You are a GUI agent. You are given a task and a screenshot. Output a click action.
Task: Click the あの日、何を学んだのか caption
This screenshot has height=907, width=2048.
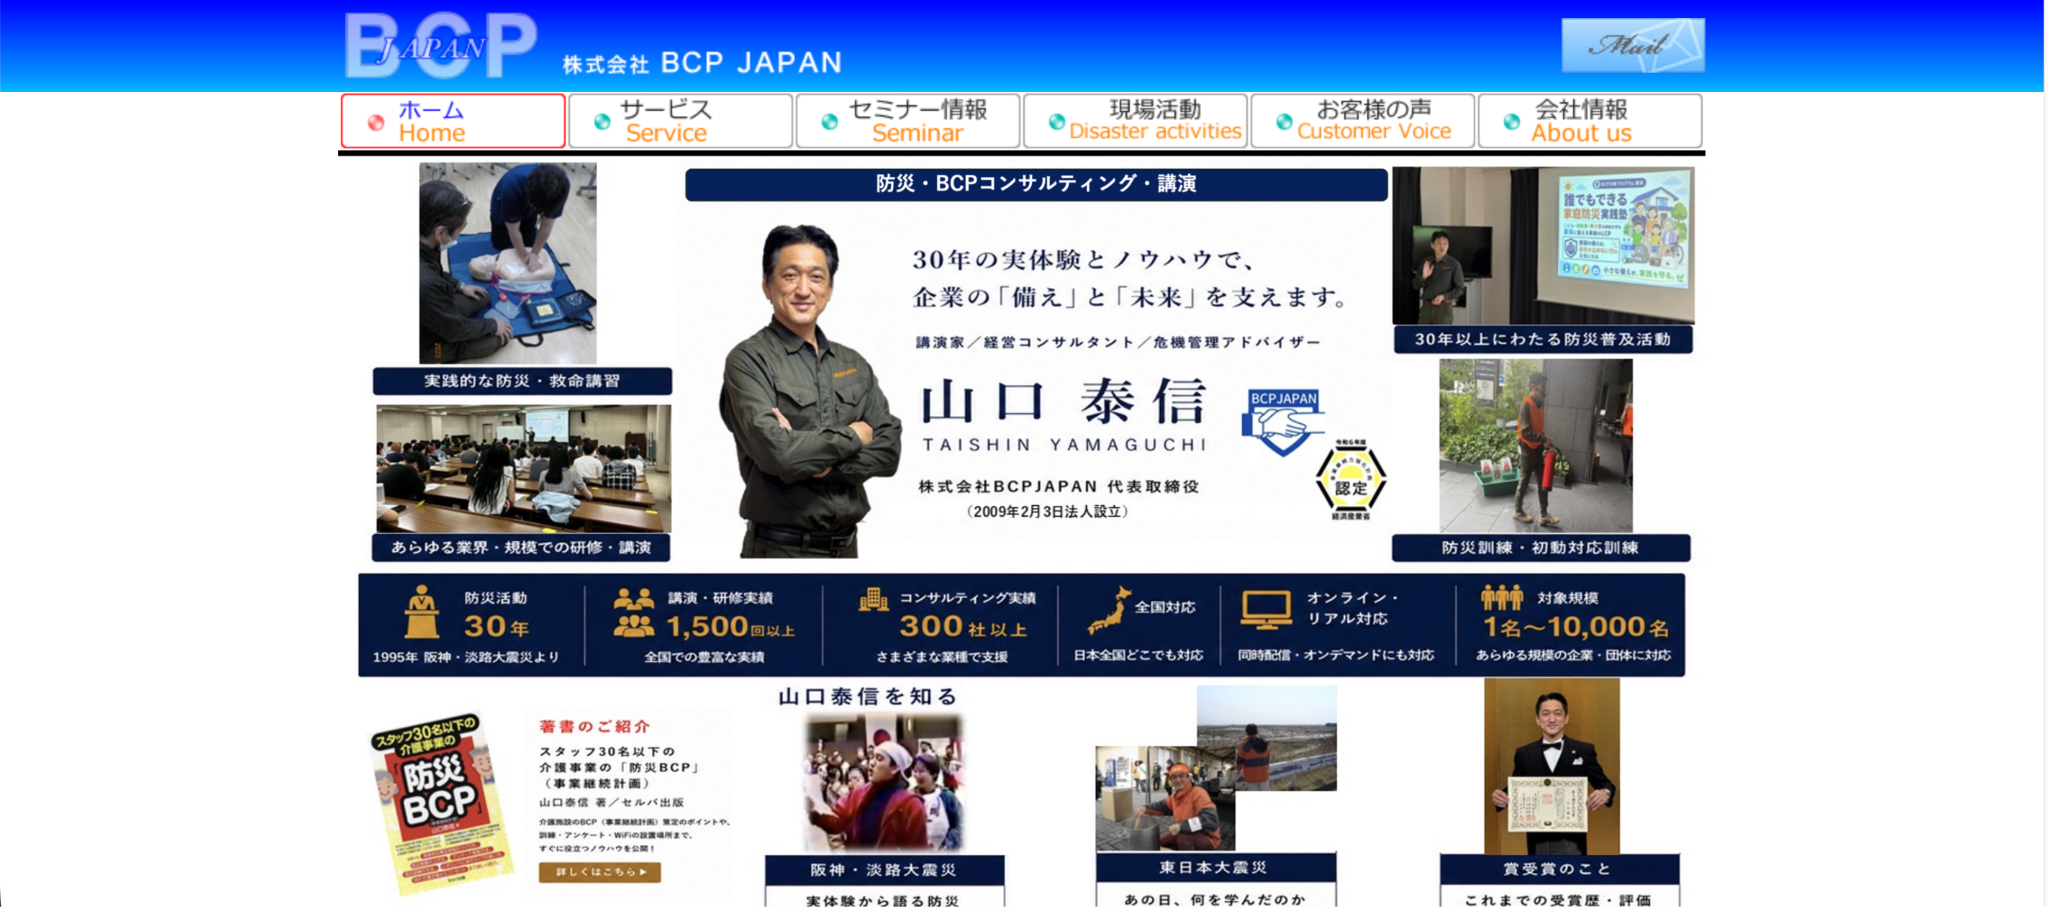point(1216,899)
